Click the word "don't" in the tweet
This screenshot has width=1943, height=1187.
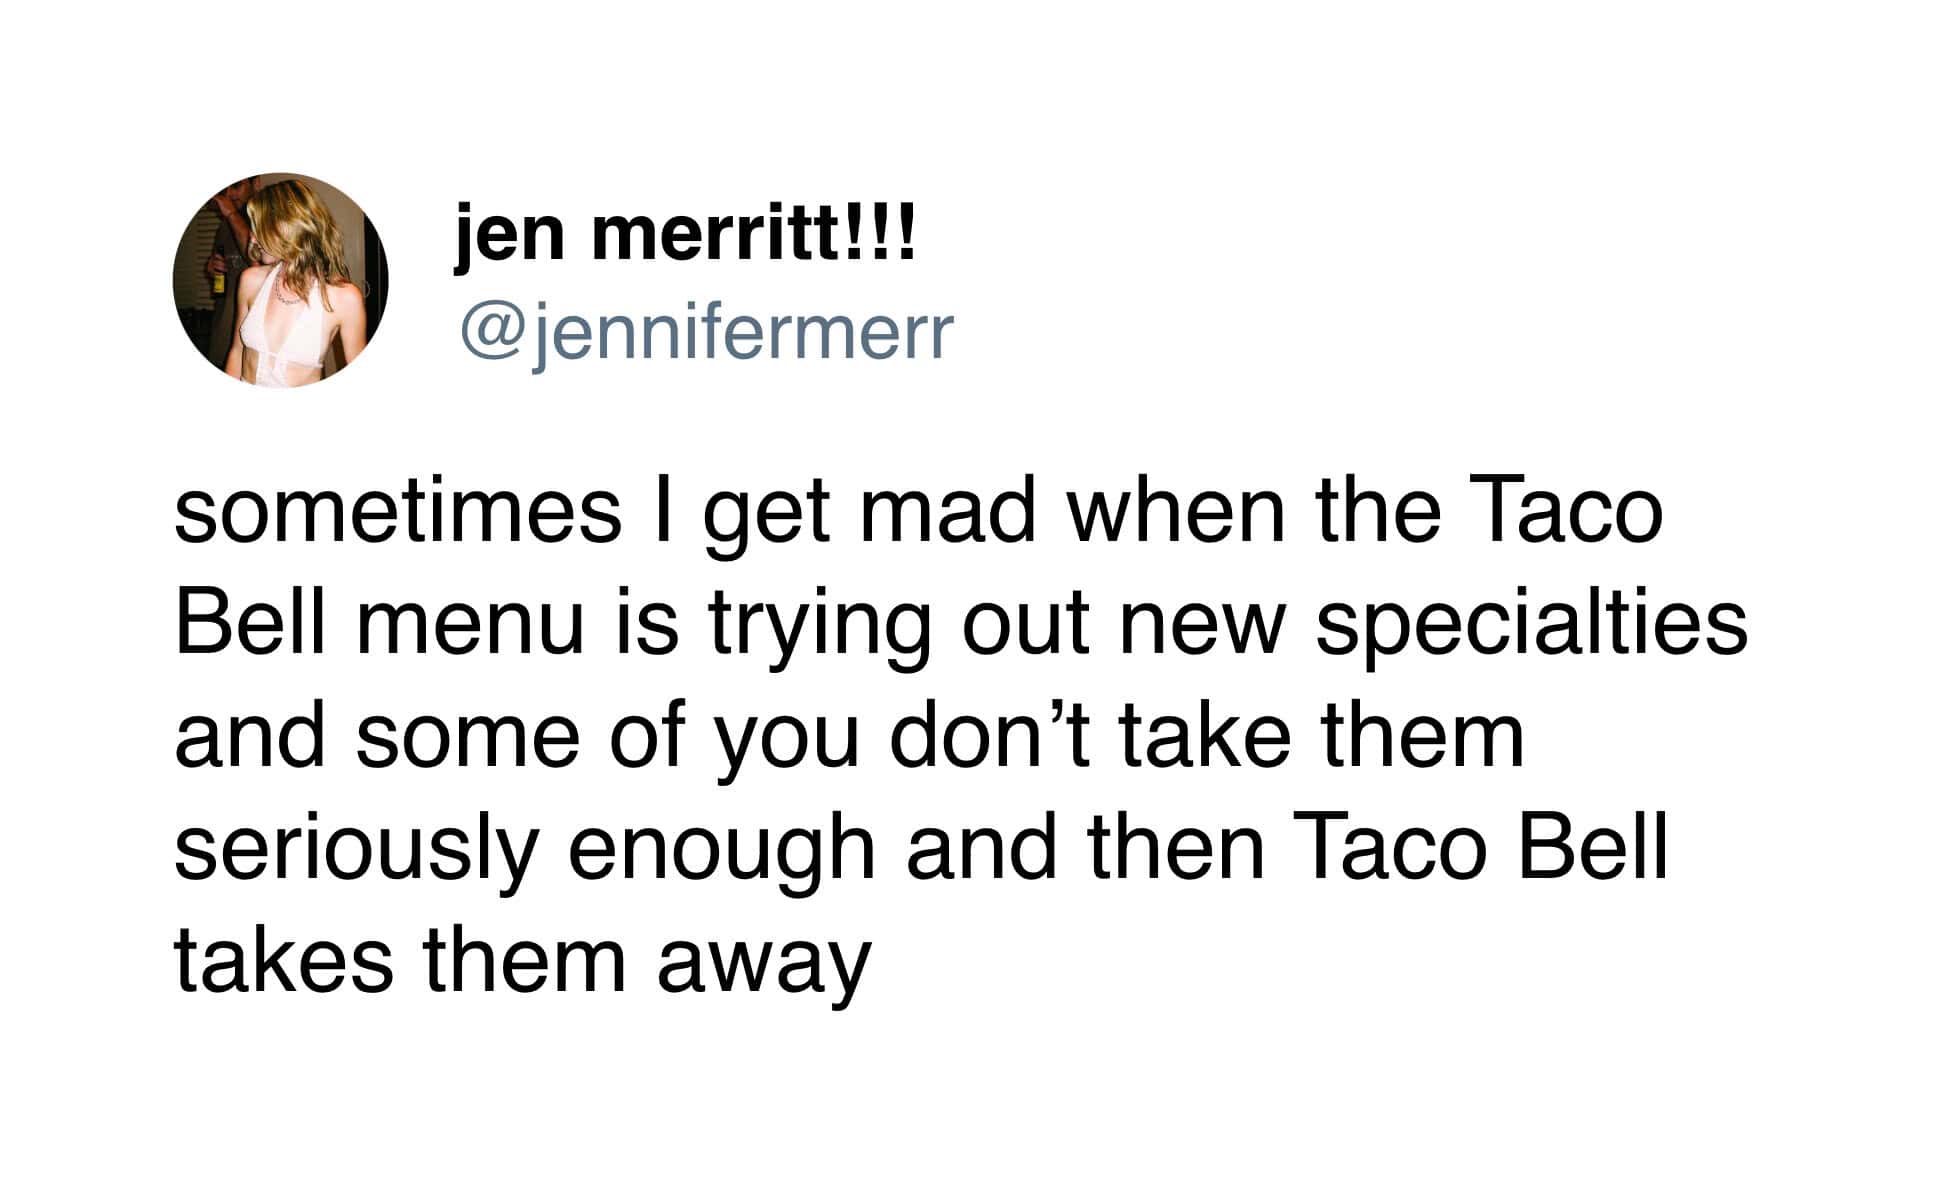pos(989,735)
